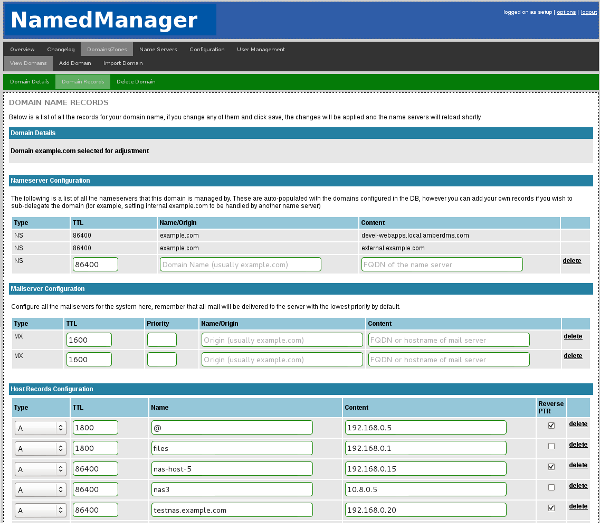Image resolution: width=600 pixels, height=528 pixels.
Task: Click the Name field containing nas-host-5
Action: [232, 469]
